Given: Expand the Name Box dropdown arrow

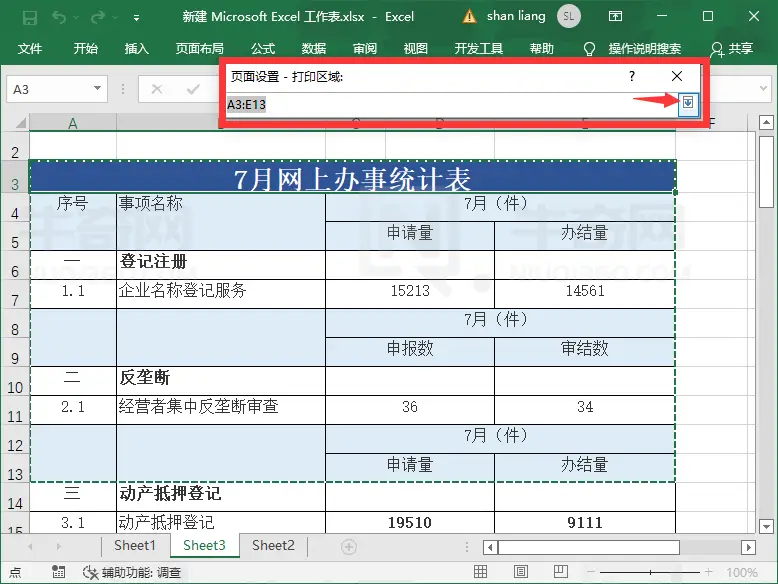Looking at the screenshot, I should click(97, 89).
